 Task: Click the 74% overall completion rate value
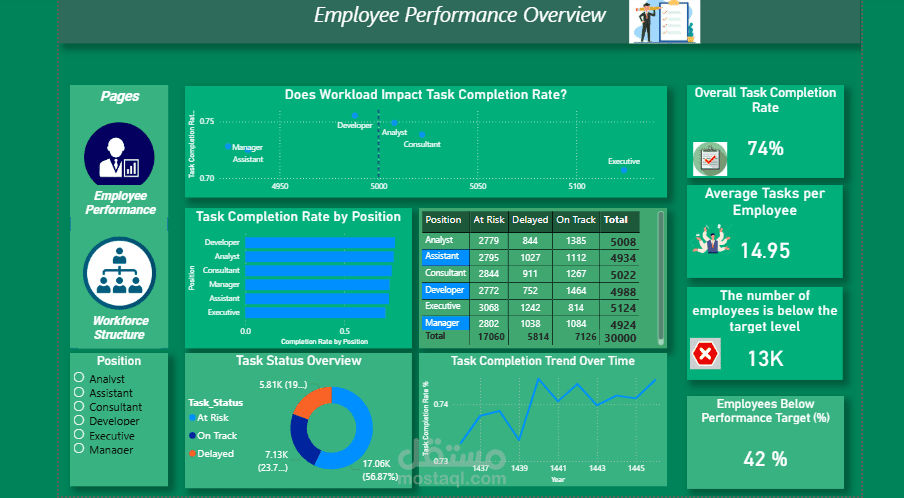(x=766, y=149)
